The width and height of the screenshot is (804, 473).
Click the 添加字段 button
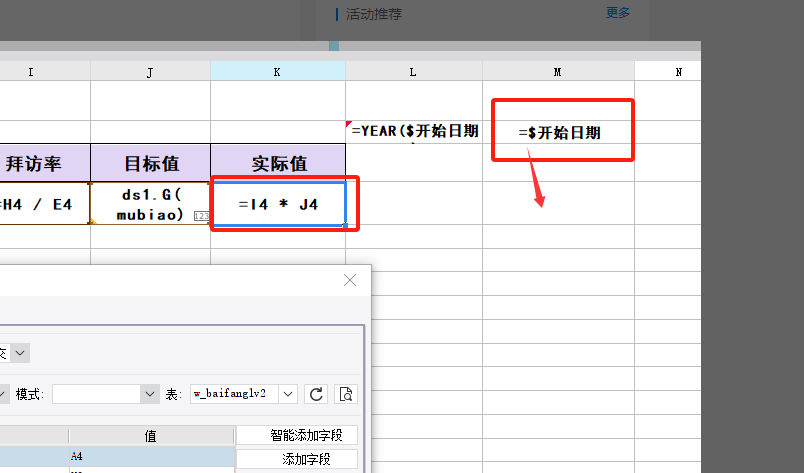click(296, 459)
